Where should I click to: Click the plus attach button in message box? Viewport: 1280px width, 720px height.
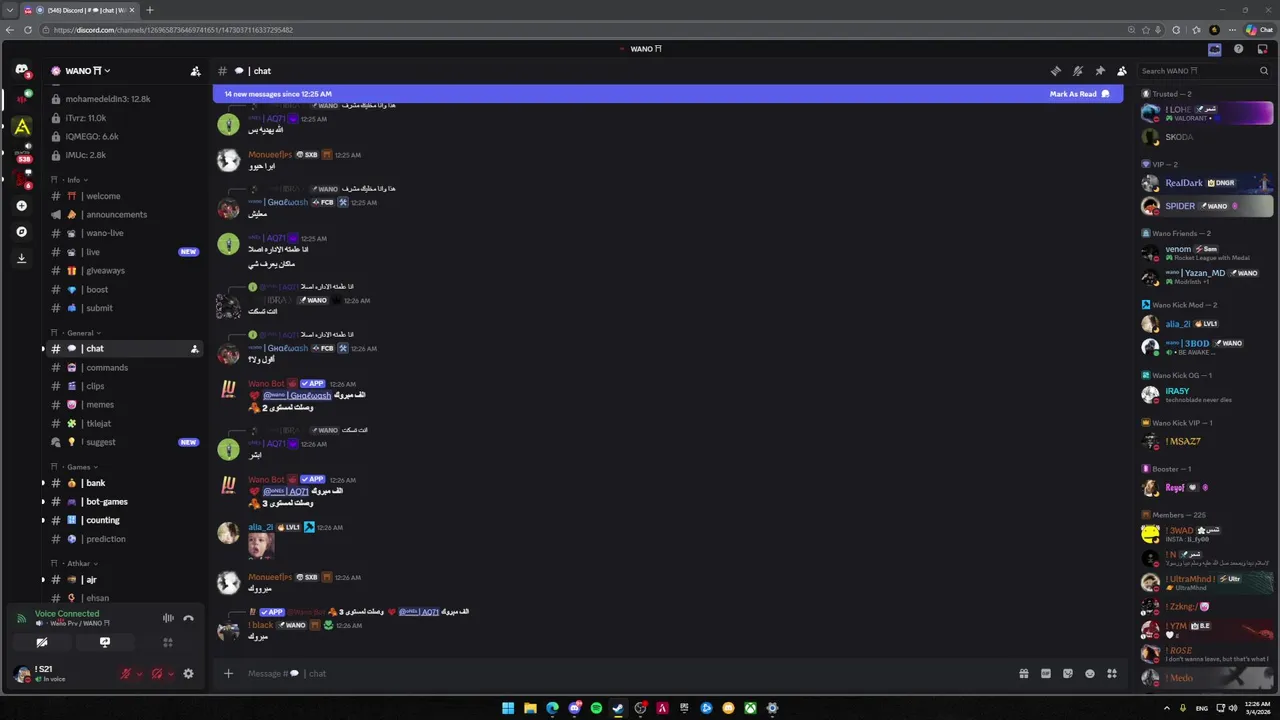[x=228, y=674]
